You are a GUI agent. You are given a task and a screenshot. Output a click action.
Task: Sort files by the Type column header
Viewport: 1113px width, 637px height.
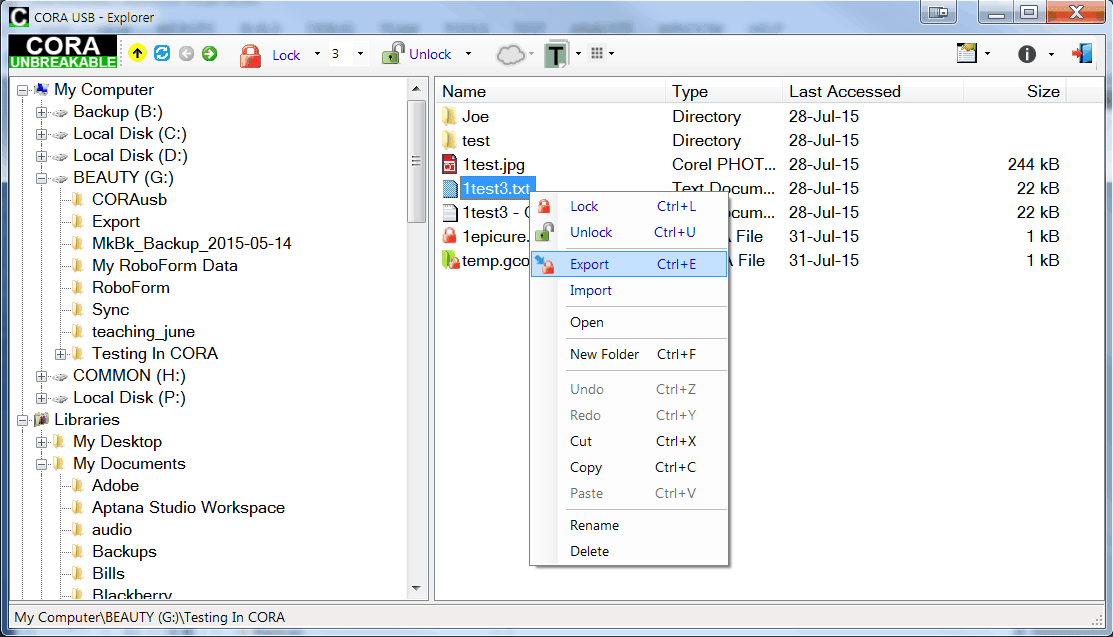pos(725,92)
